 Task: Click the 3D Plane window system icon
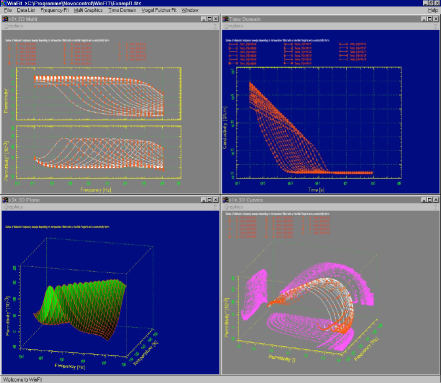click(5, 200)
